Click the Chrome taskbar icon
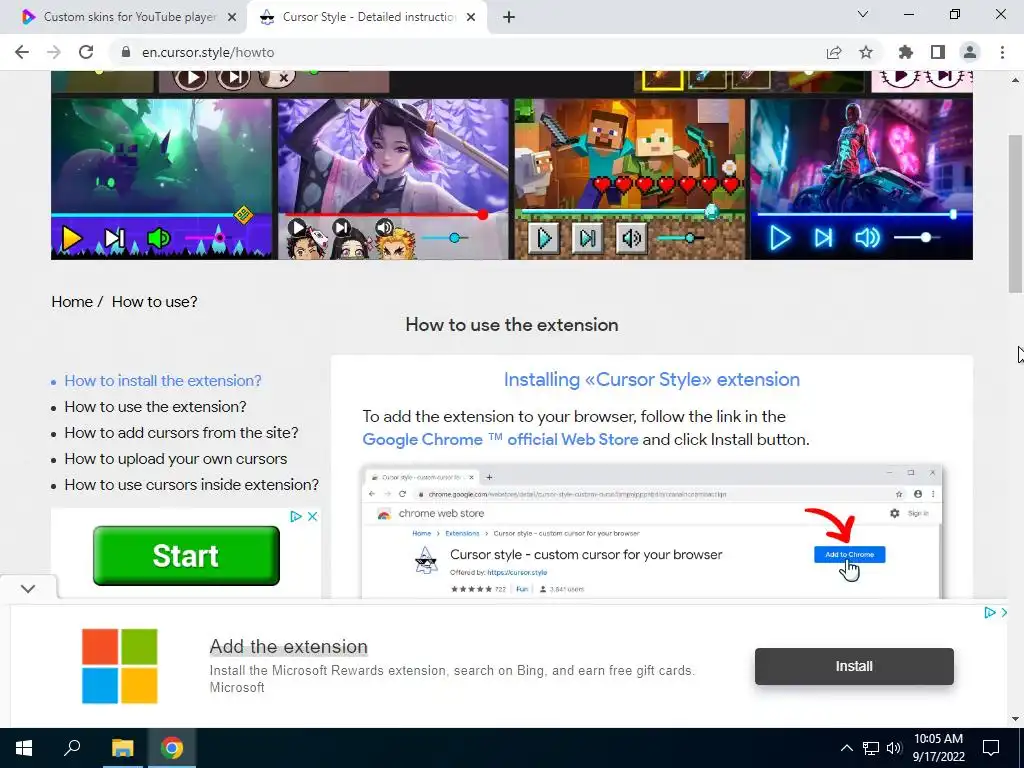 [x=172, y=748]
